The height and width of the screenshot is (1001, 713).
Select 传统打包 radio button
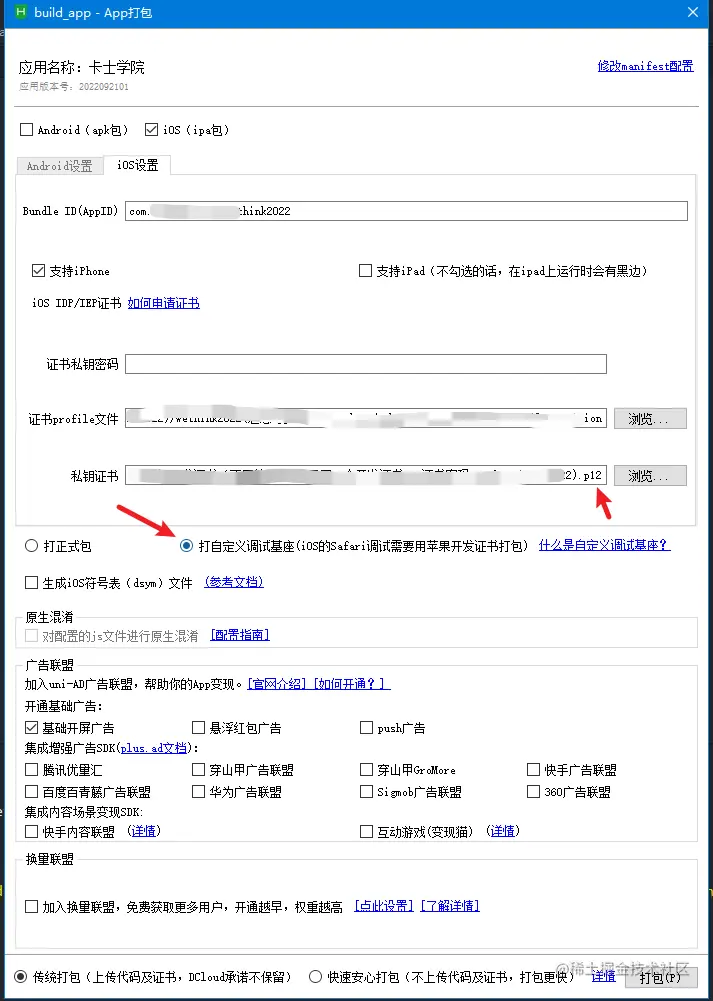pos(20,977)
